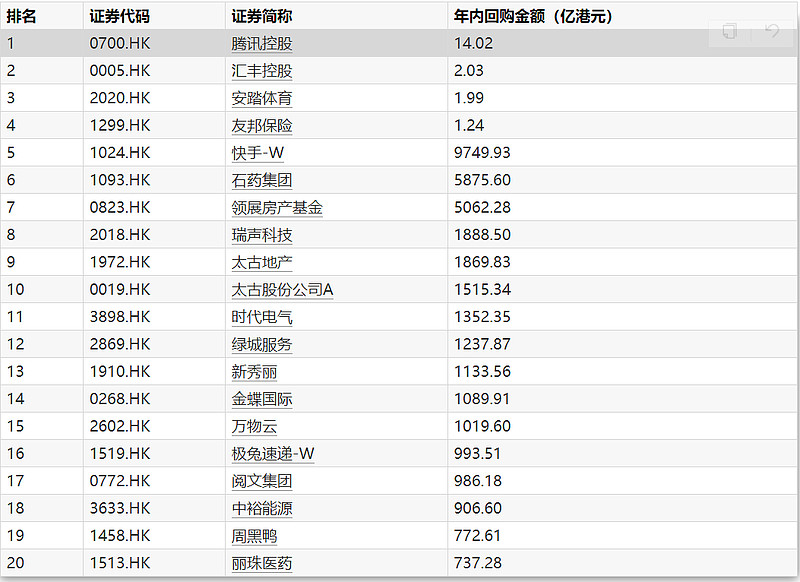Click the buyback amount 9749.93

click(482, 153)
